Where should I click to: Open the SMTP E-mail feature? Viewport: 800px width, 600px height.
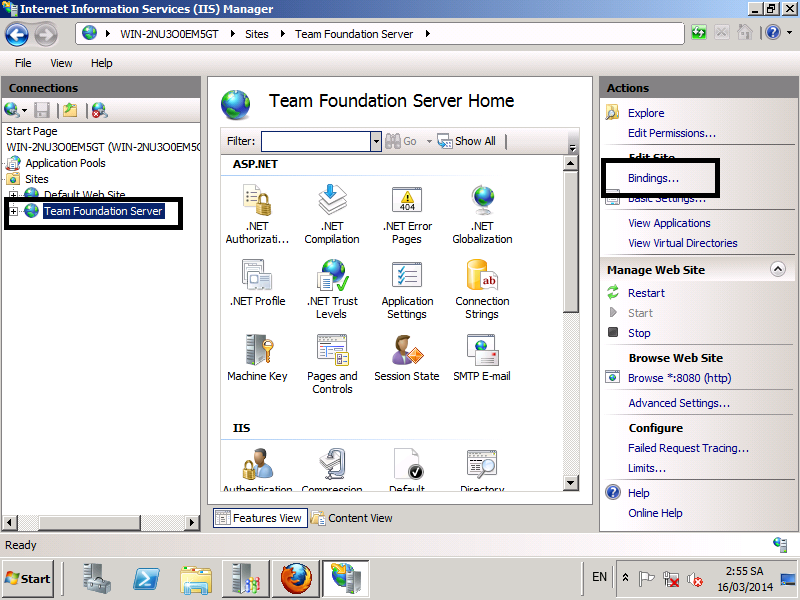pos(482,358)
